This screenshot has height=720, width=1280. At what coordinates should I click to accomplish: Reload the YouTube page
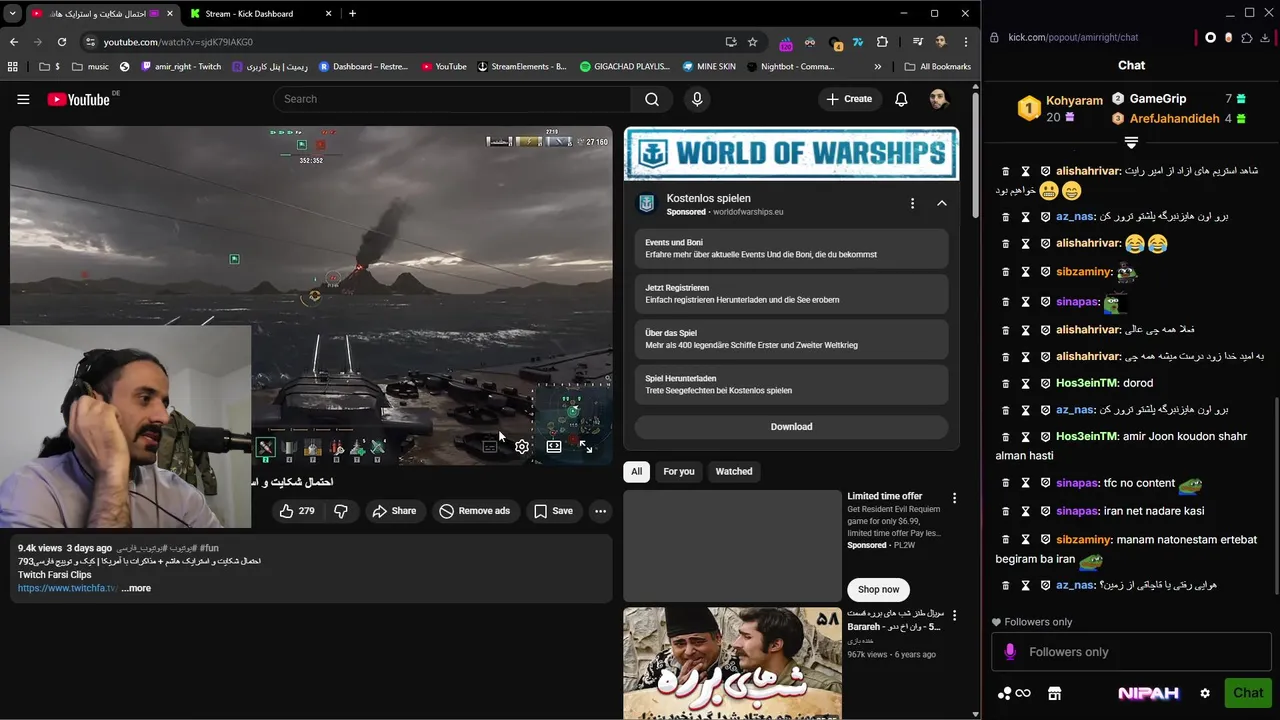pyautogui.click(x=62, y=42)
